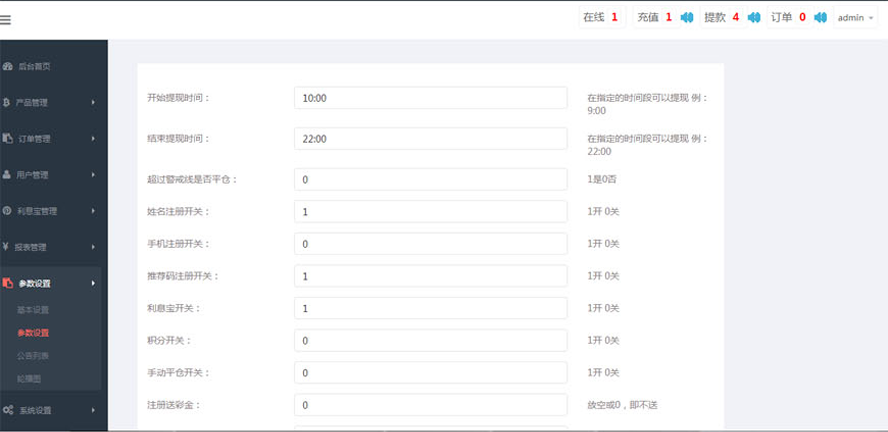Image resolution: width=888 pixels, height=432 pixels.
Task: Open 后台首页 in the sidebar
Action: [34, 66]
